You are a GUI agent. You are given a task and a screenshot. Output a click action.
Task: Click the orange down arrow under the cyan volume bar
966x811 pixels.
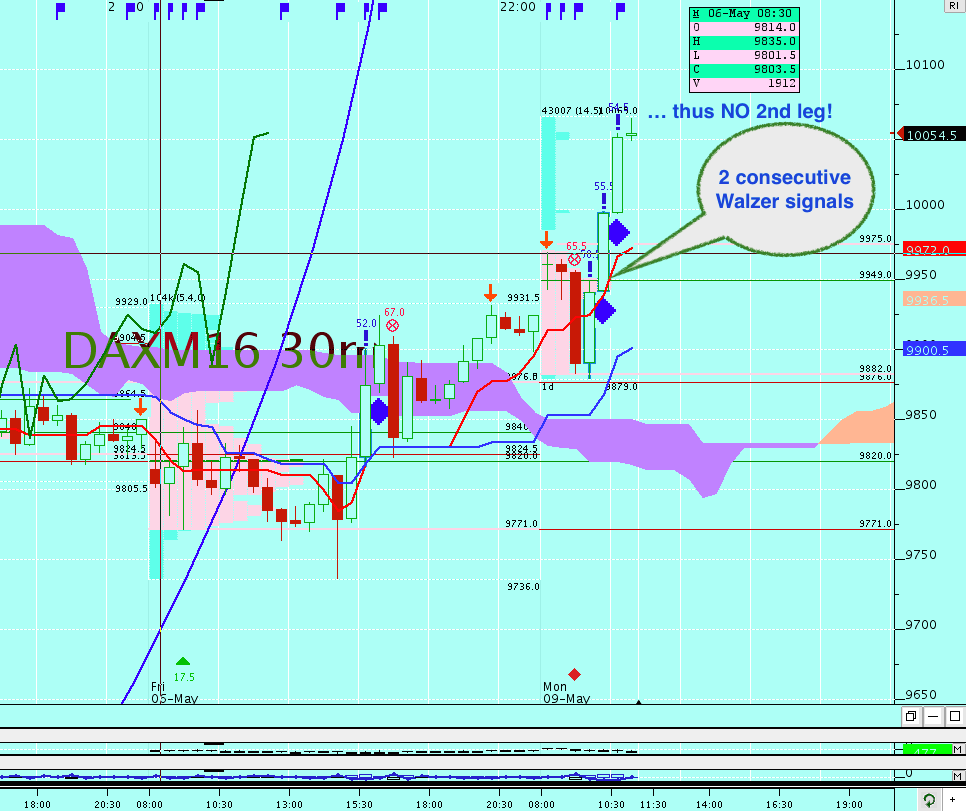click(x=546, y=240)
